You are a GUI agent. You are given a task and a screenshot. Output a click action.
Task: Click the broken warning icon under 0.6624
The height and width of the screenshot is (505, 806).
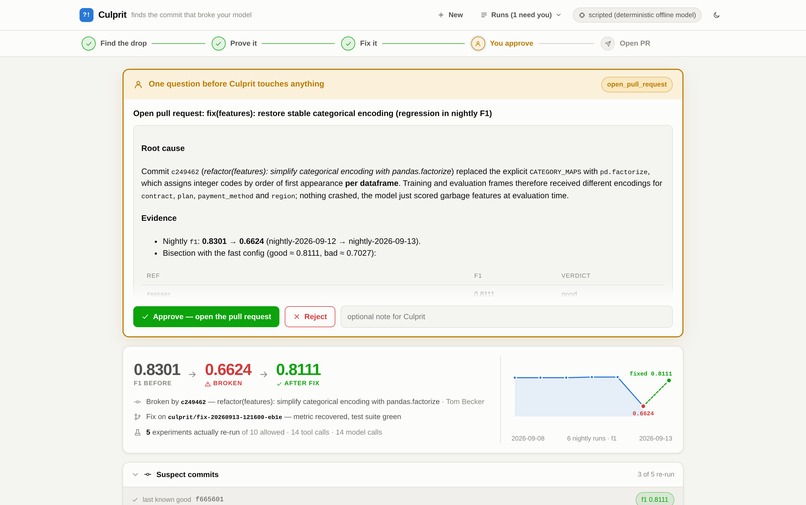[208, 384]
